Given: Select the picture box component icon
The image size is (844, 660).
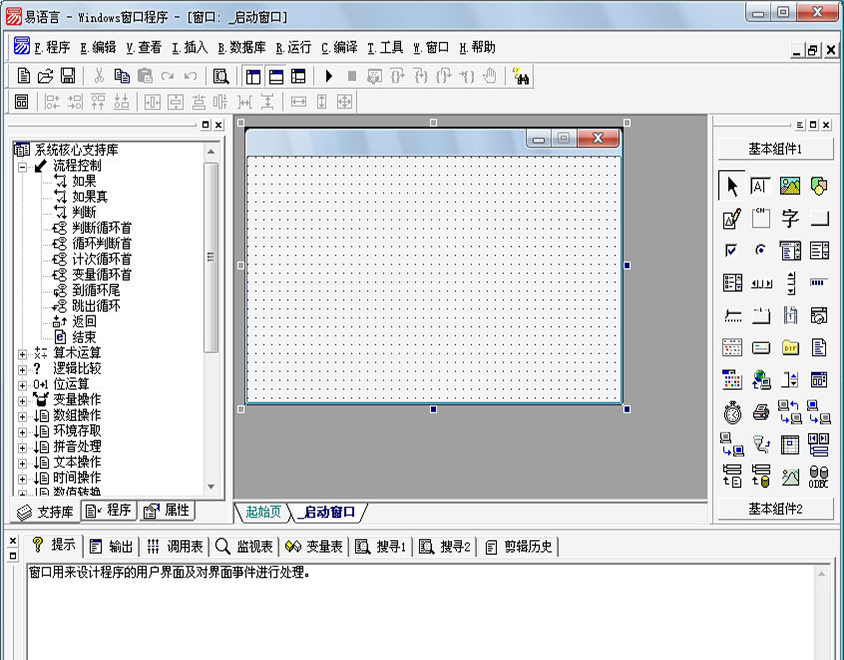Looking at the screenshot, I should 790,186.
